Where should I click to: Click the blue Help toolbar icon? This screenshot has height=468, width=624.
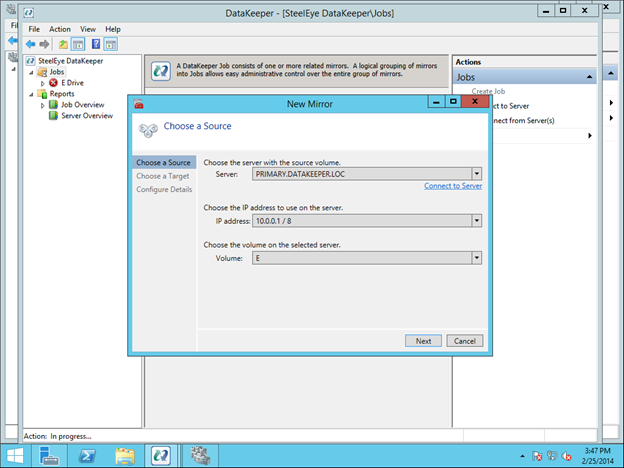point(95,45)
